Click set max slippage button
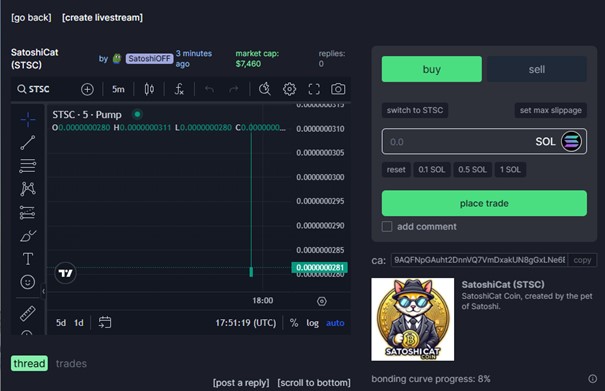 (x=551, y=110)
